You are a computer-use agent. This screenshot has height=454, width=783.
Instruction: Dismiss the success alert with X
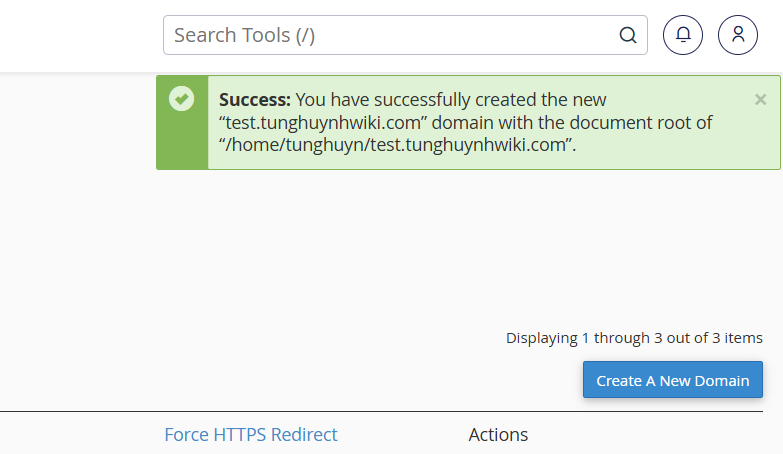[761, 99]
